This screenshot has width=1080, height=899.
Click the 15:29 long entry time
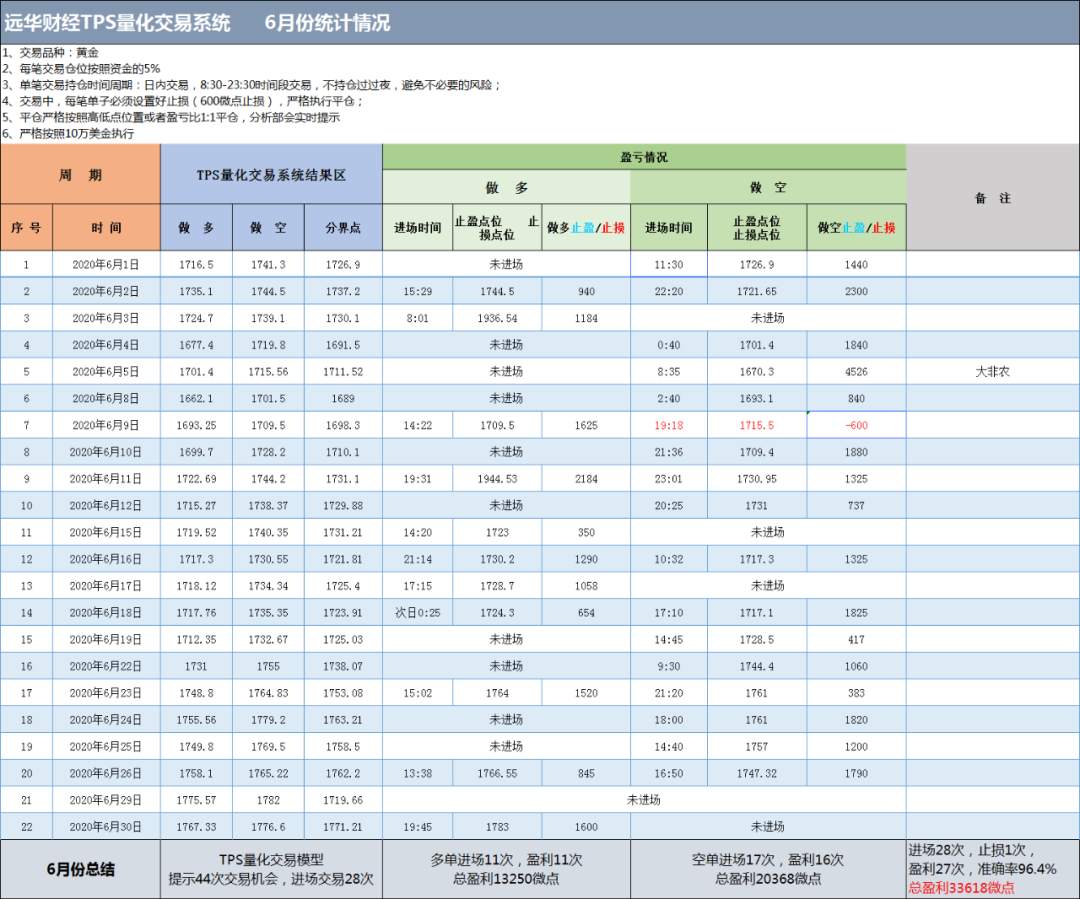[x=417, y=291]
